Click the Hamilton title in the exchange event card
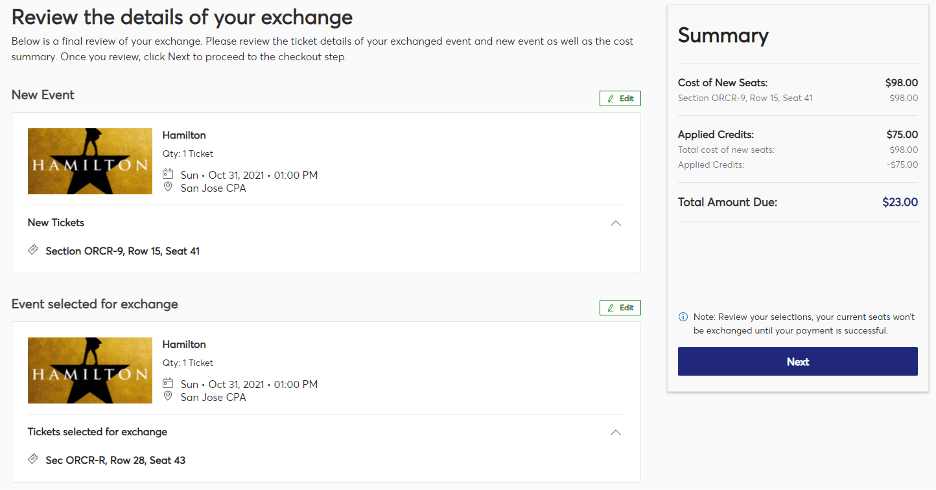 (184, 344)
